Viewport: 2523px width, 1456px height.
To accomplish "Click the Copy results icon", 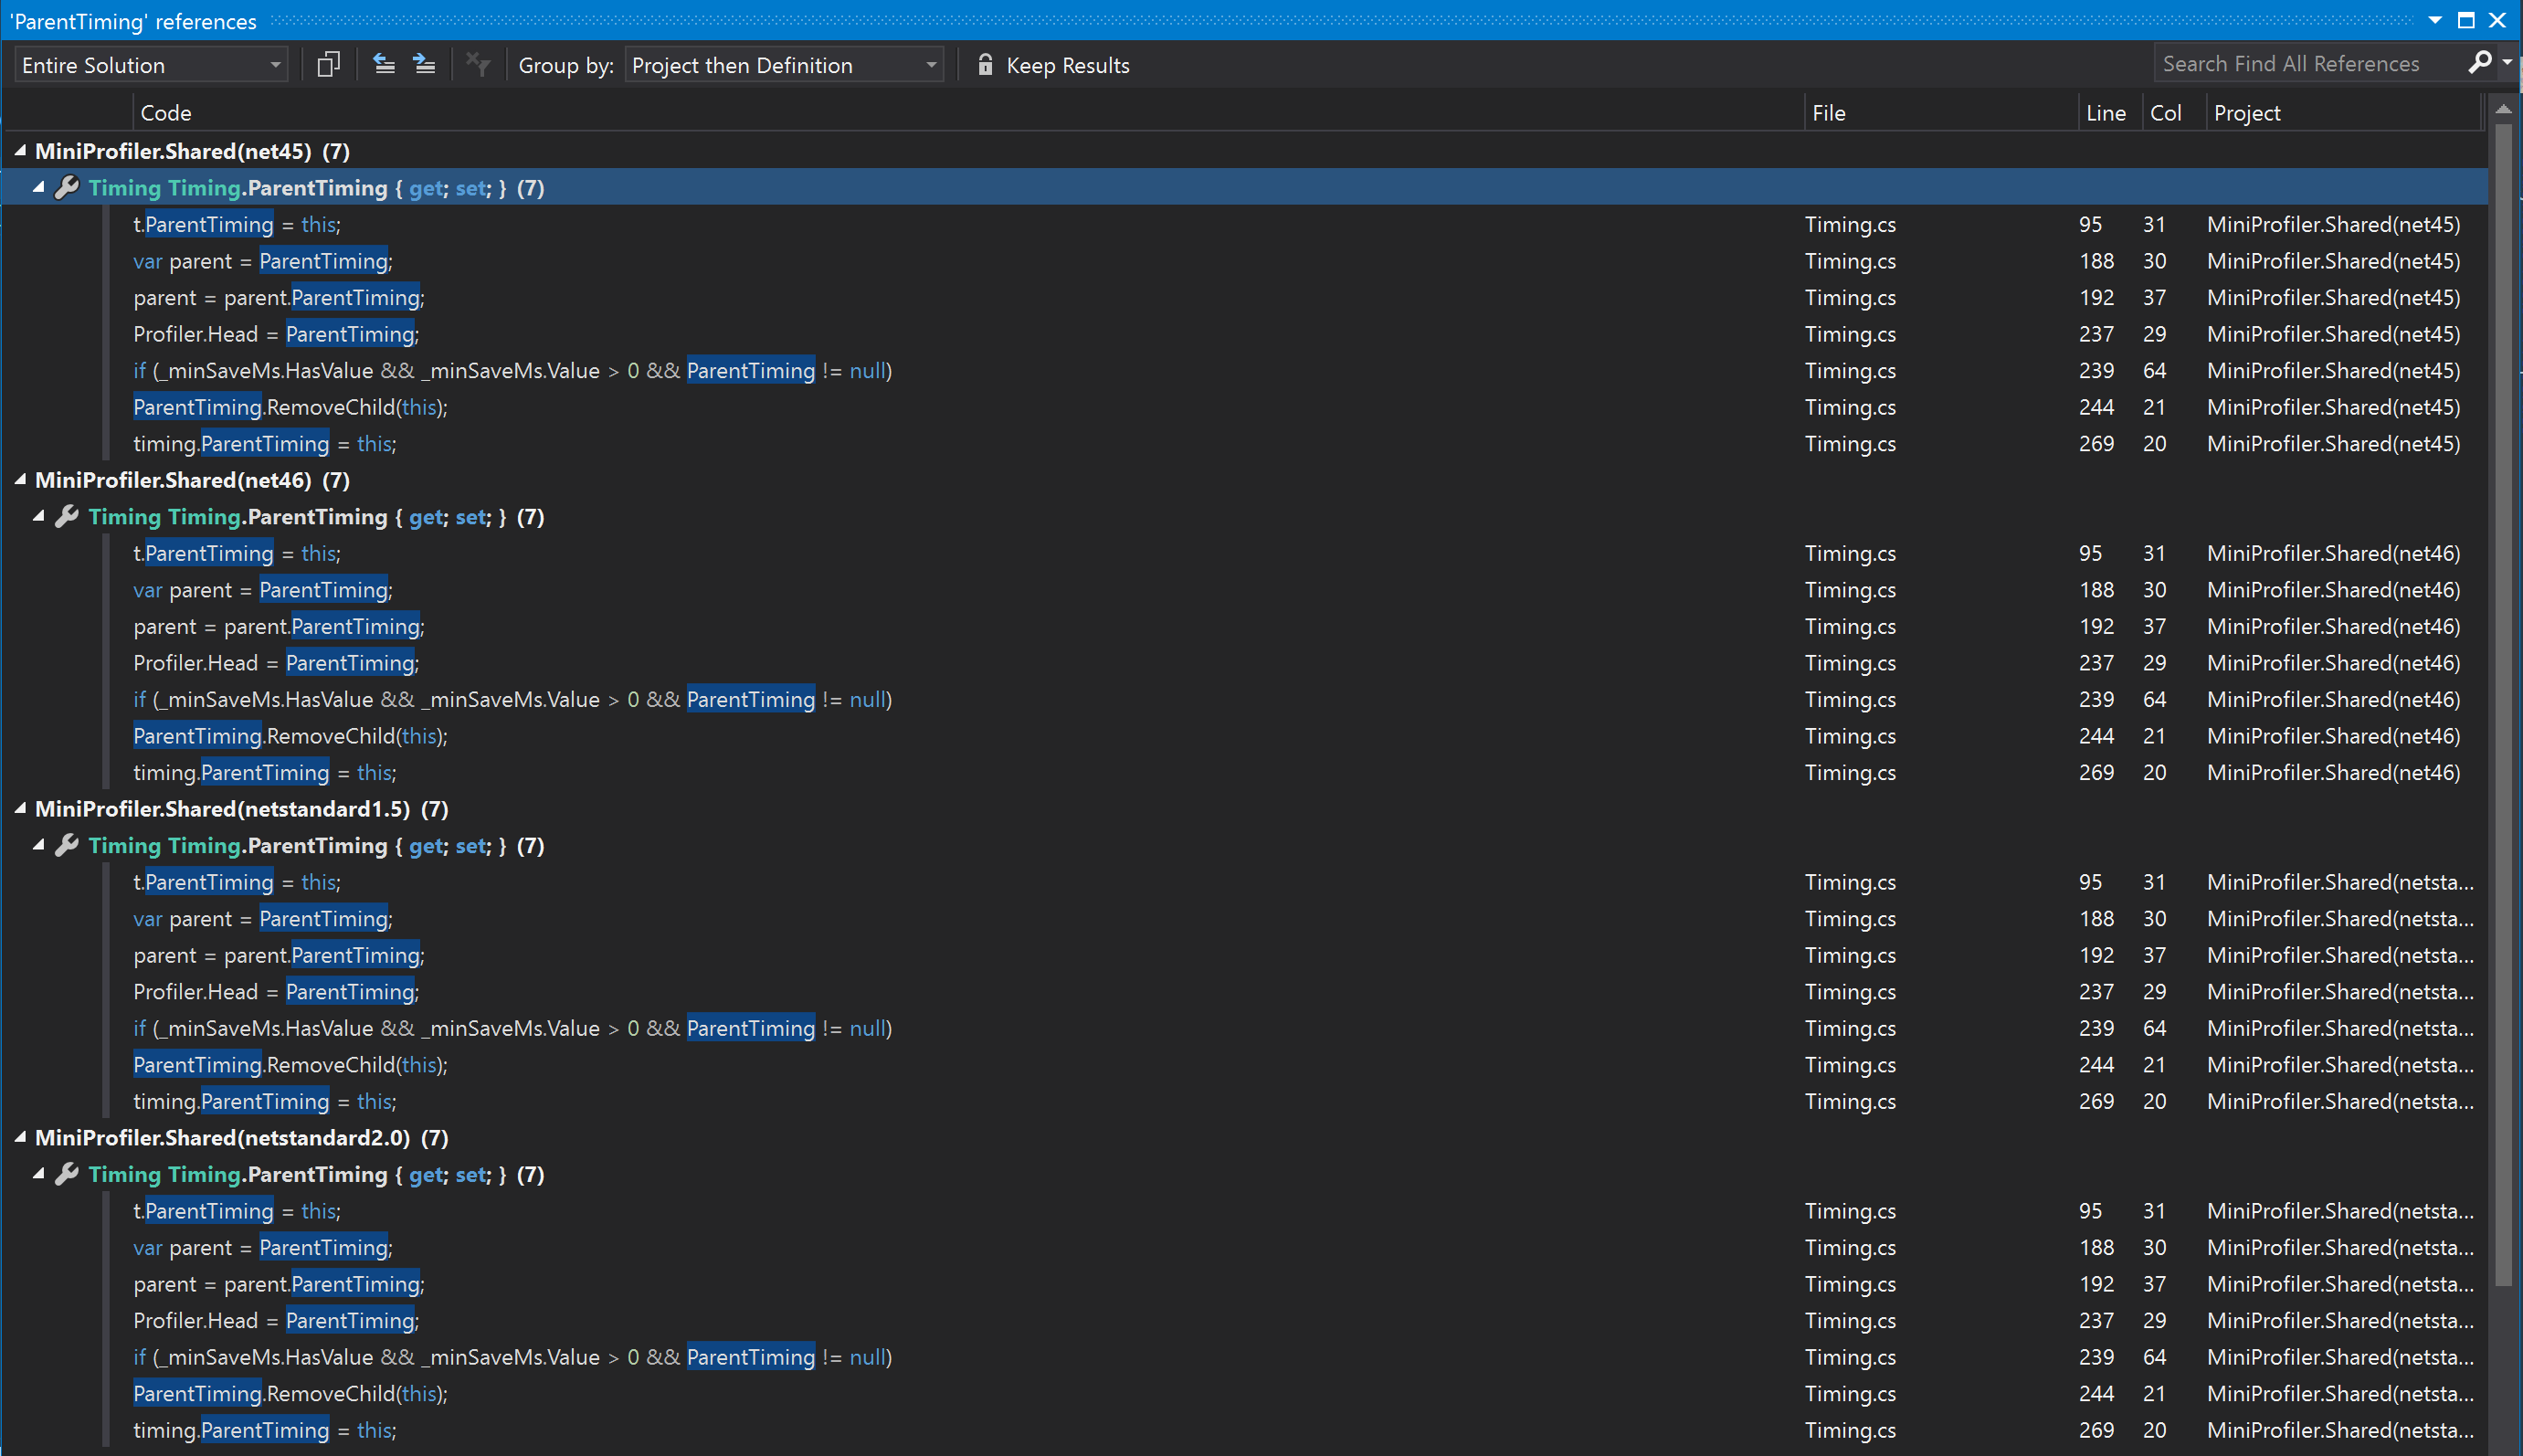I will [x=328, y=65].
